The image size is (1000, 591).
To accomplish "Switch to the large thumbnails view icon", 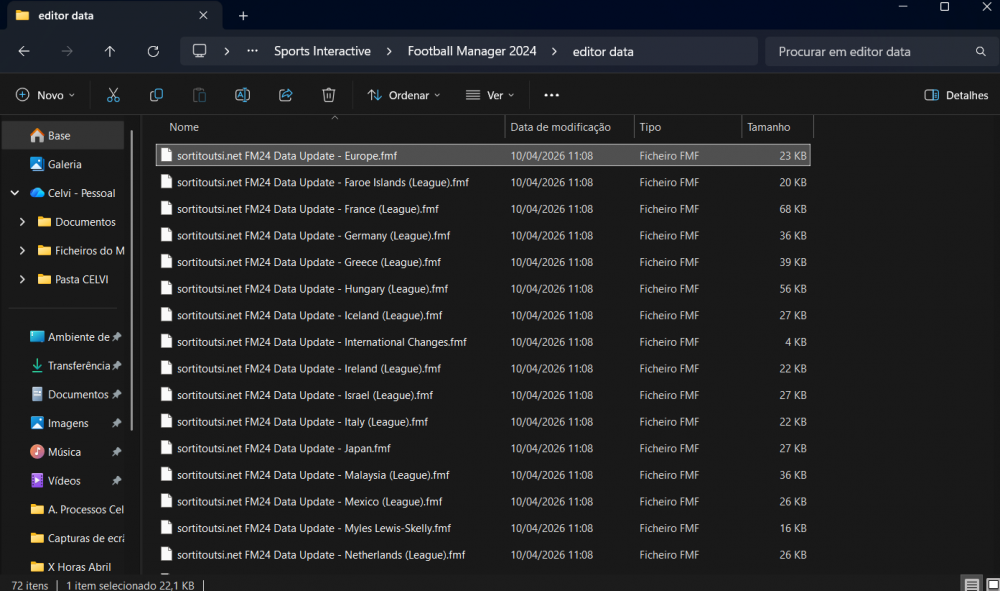I will [x=992, y=584].
